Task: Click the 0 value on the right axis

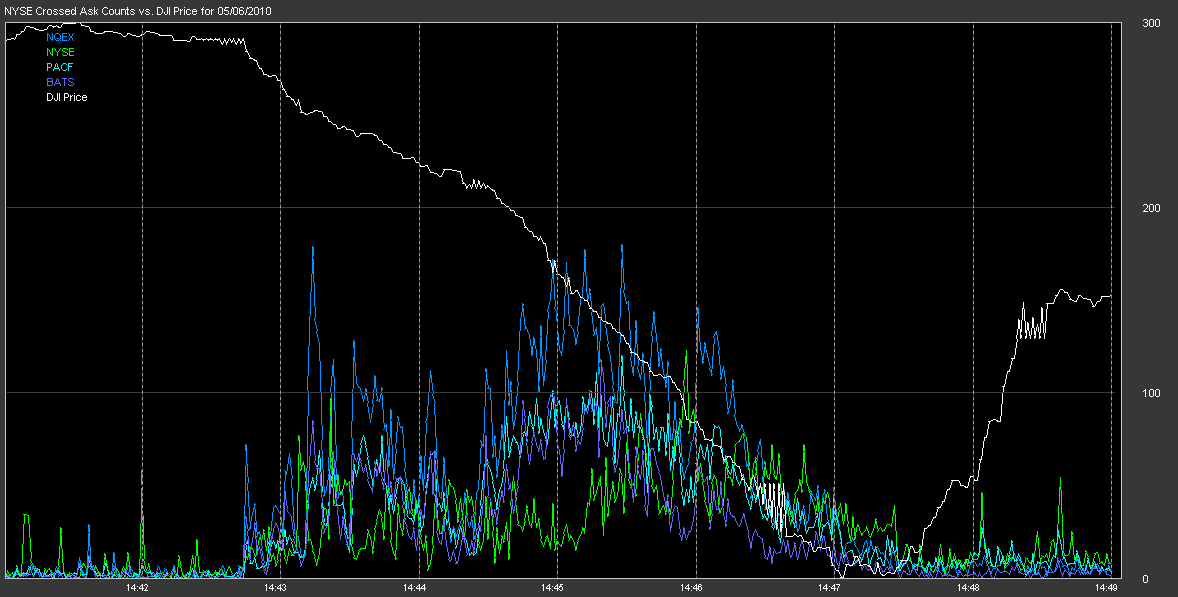Action: pos(1145,578)
